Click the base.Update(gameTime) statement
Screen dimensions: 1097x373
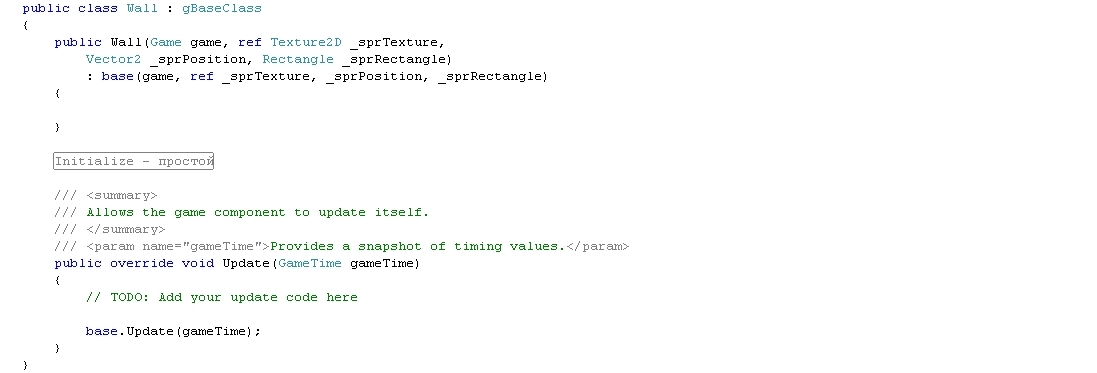pos(174,331)
